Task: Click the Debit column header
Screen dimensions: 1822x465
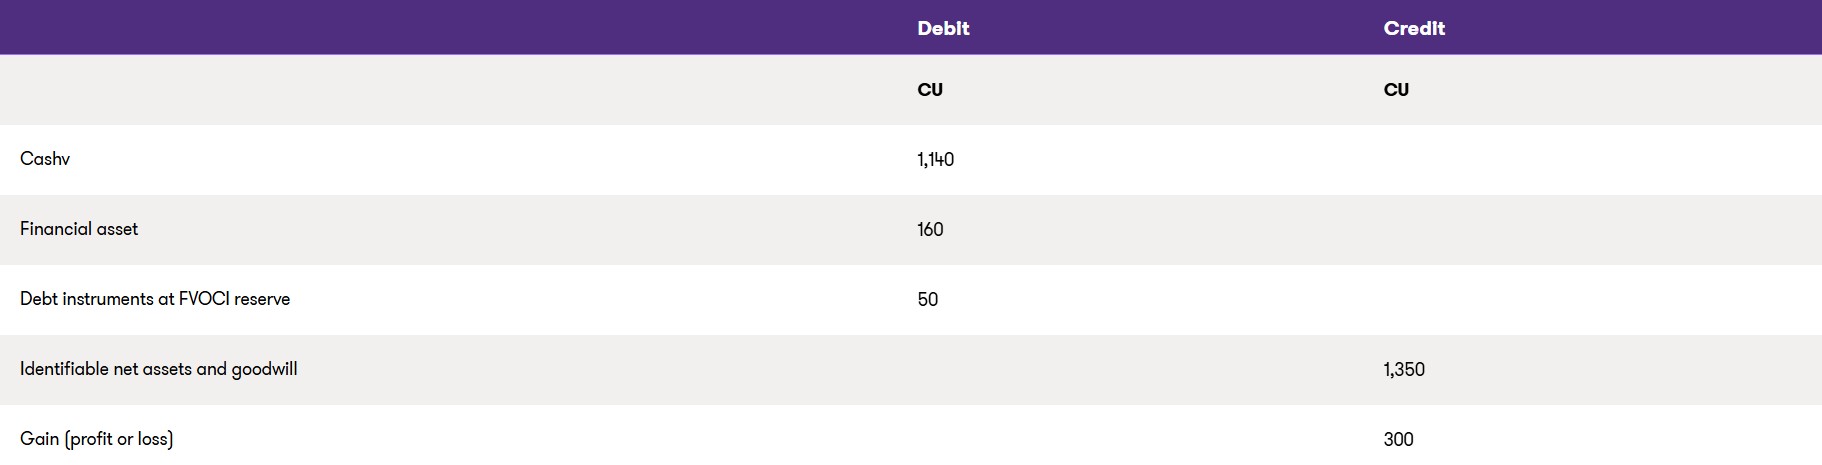Action: [943, 28]
